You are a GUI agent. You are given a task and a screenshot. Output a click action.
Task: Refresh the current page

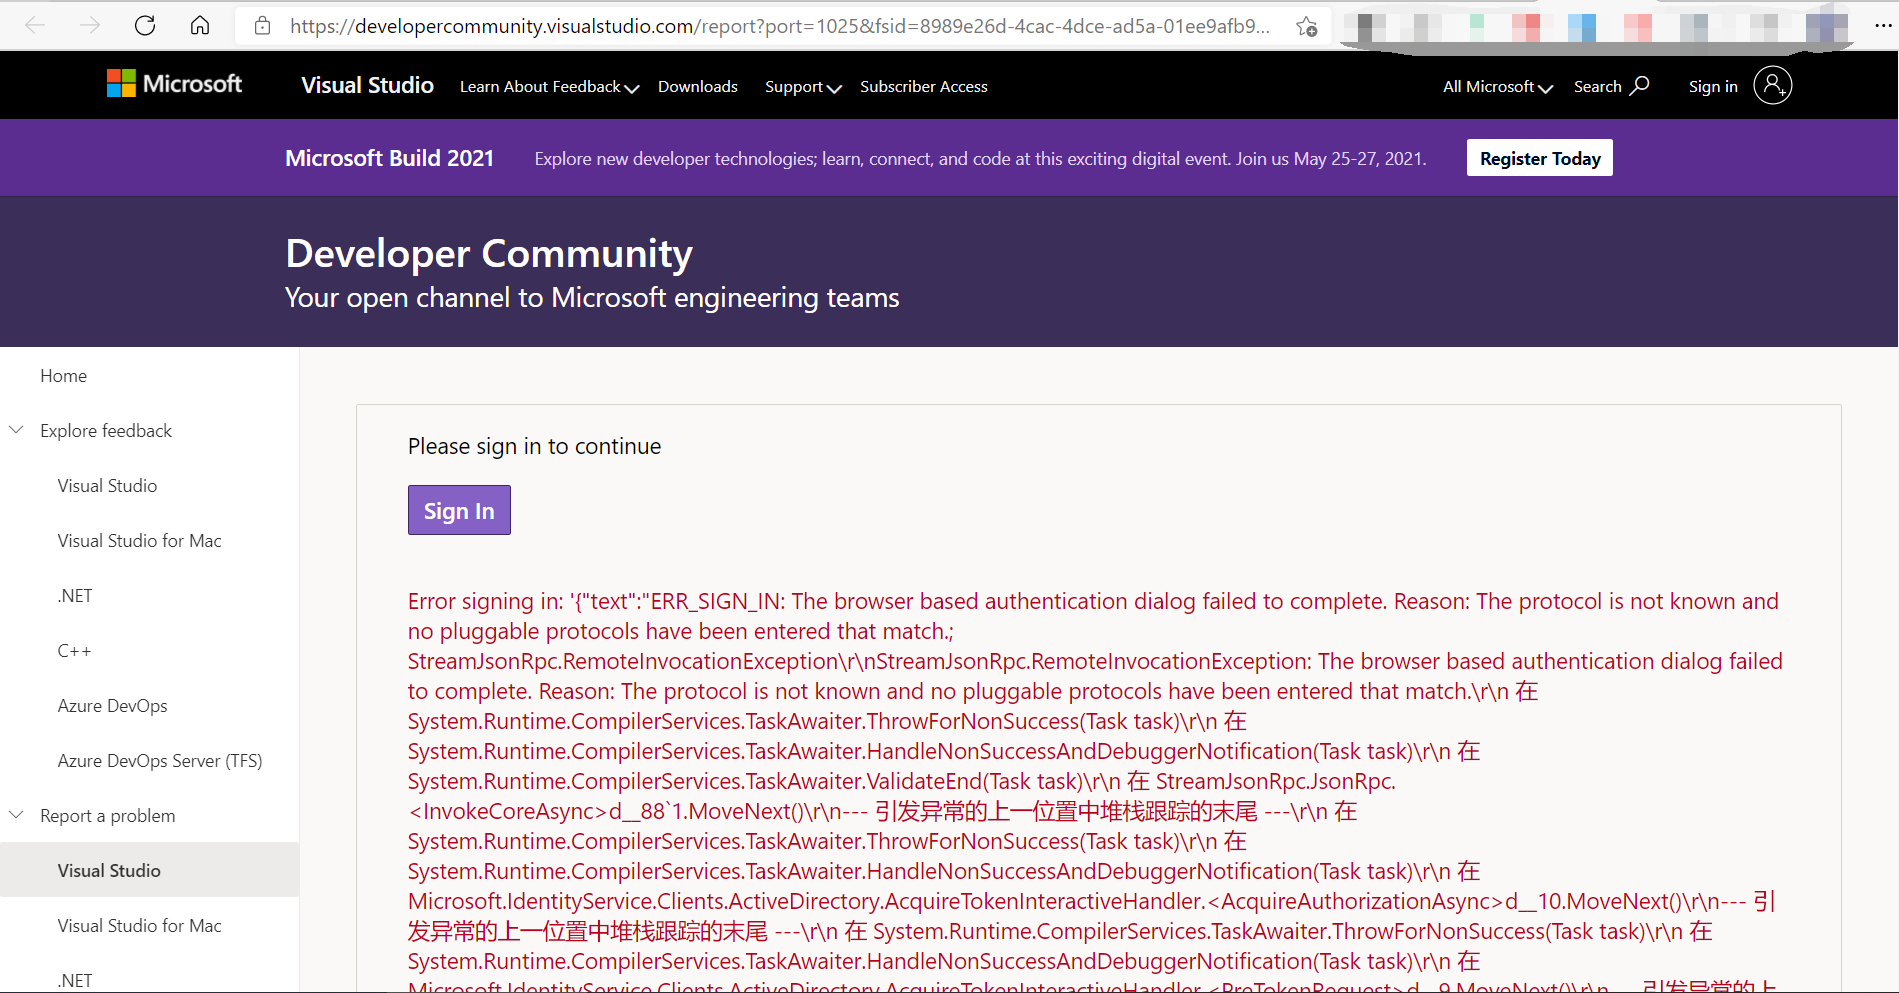144,25
